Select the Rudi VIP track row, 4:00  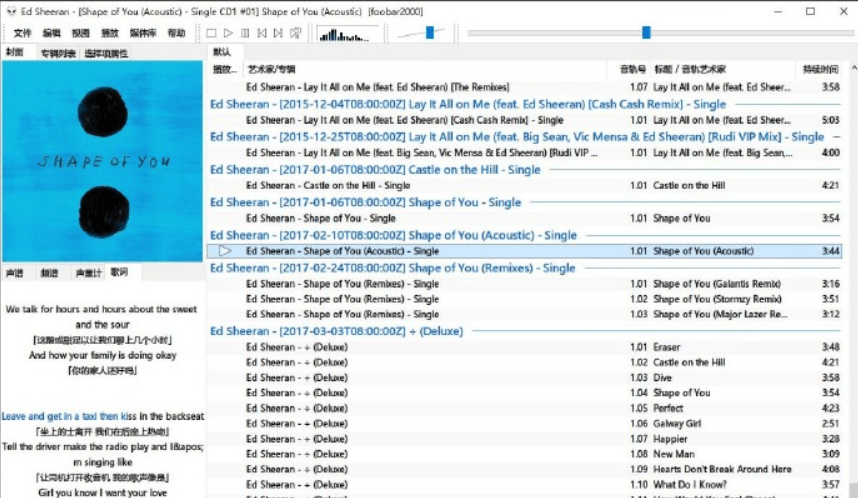click(x=525, y=153)
